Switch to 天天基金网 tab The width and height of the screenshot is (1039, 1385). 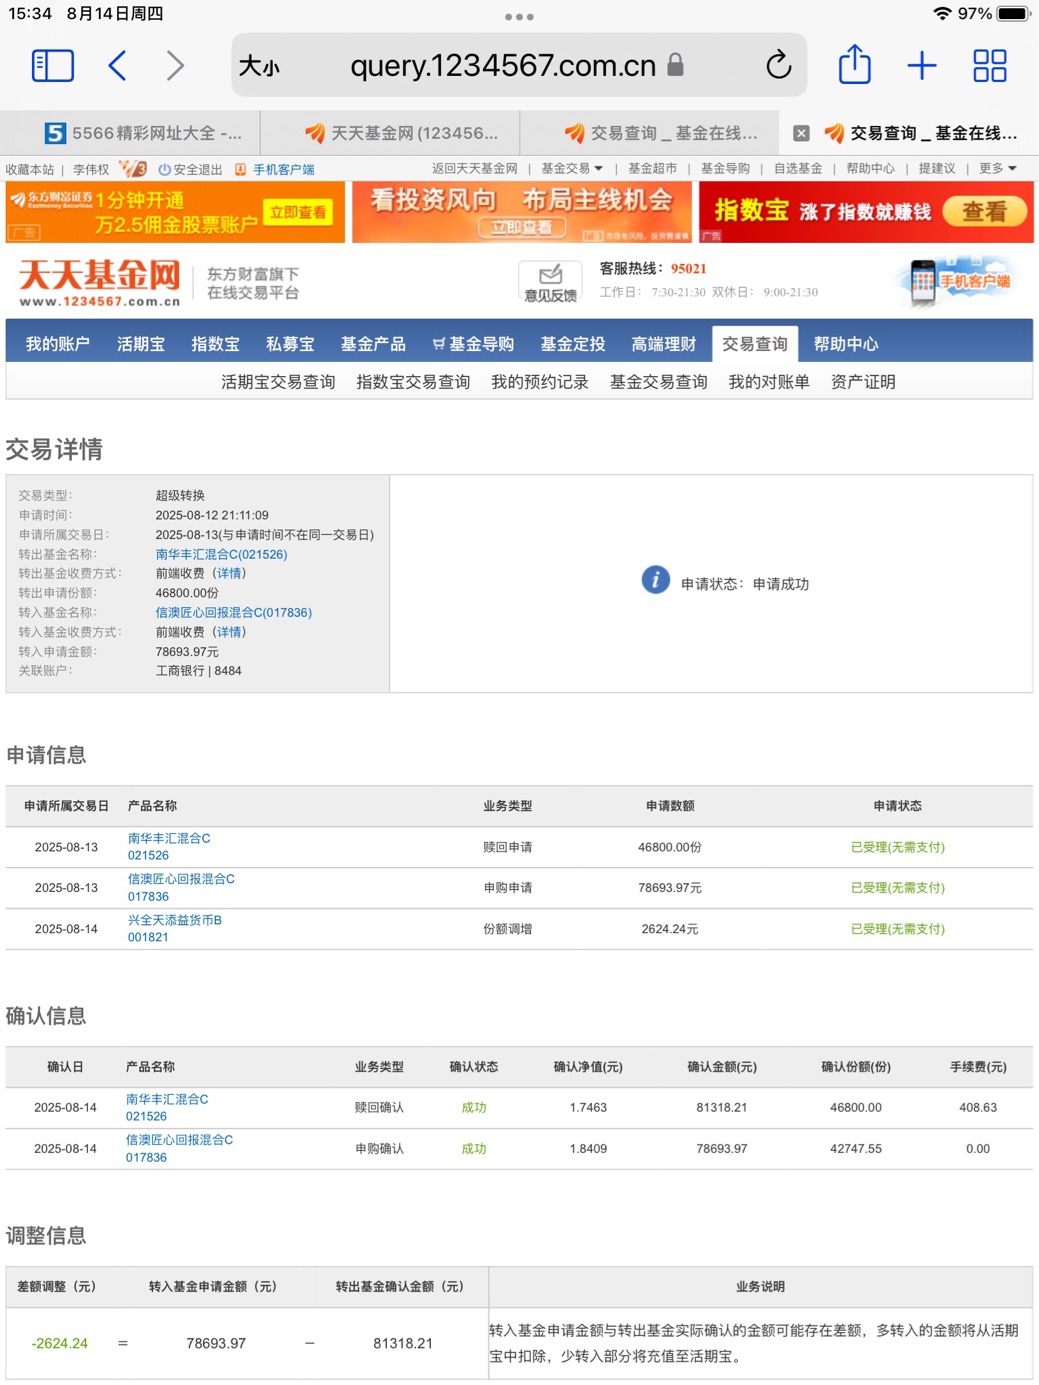(401, 133)
